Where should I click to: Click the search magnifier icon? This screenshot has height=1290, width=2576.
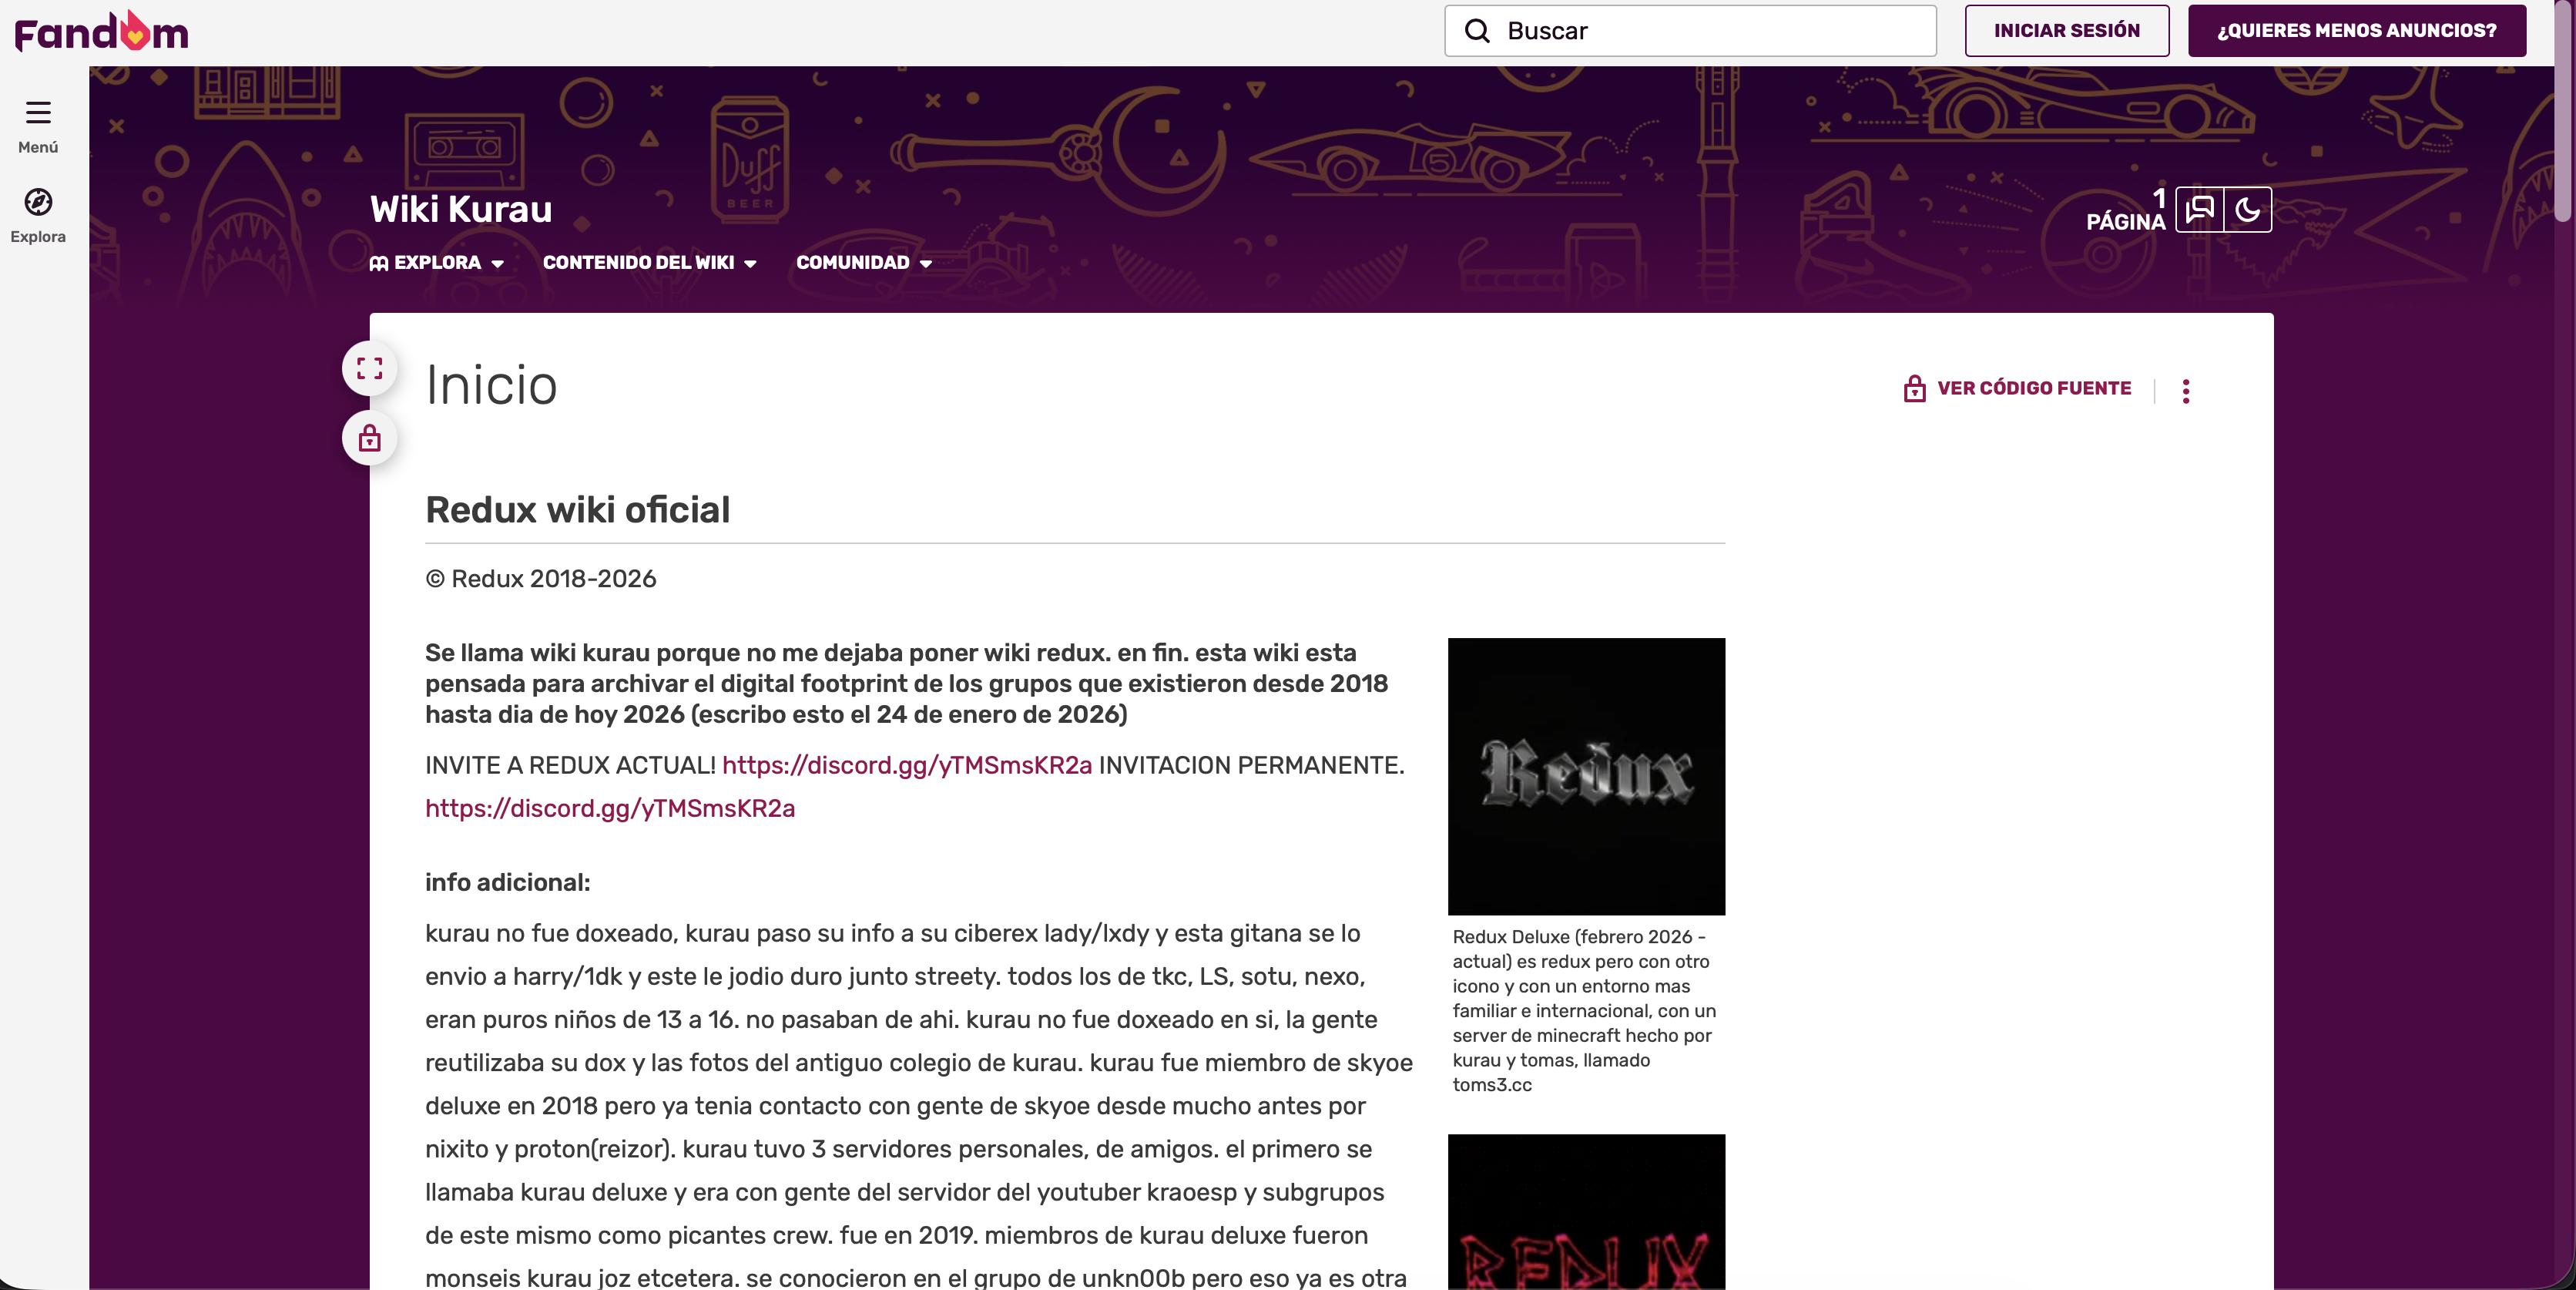point(1477,31)
